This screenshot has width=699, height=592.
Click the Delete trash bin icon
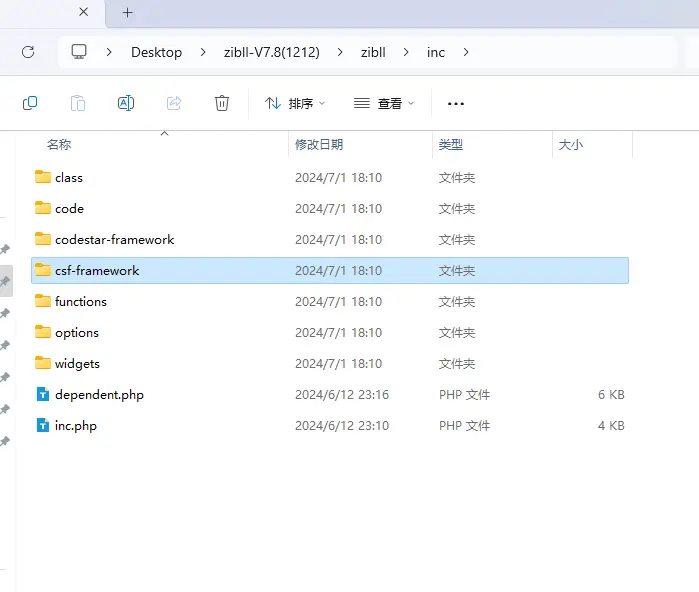pos(222,103)
